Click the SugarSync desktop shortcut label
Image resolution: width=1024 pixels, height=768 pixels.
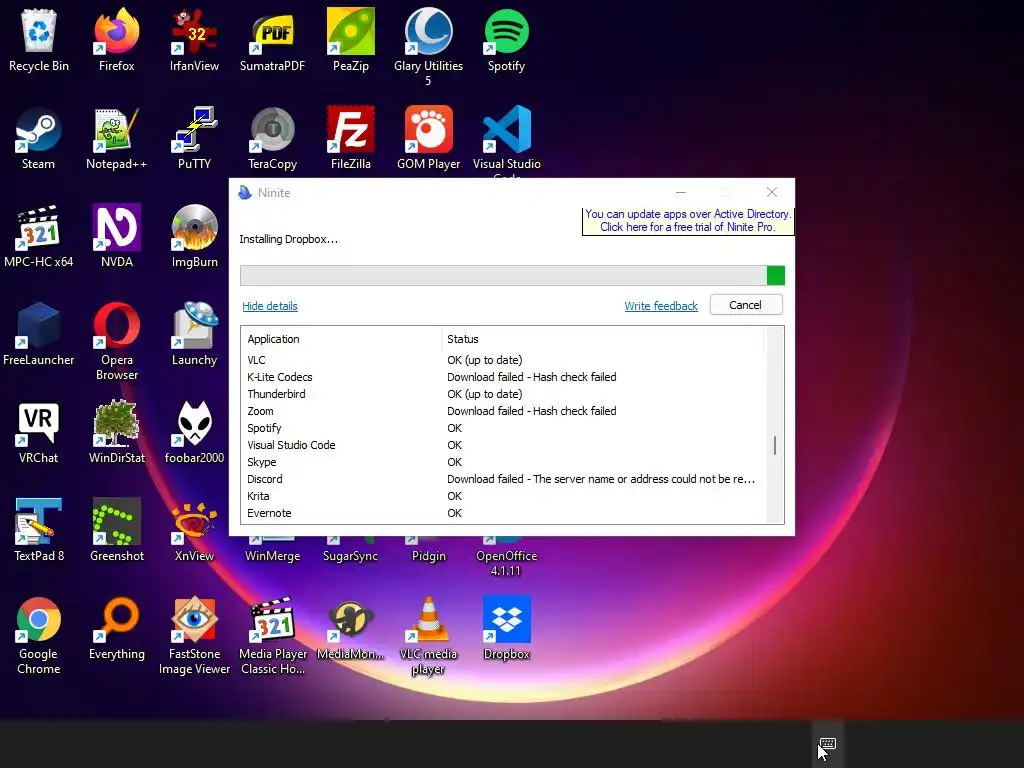click(x=351, y=556)
